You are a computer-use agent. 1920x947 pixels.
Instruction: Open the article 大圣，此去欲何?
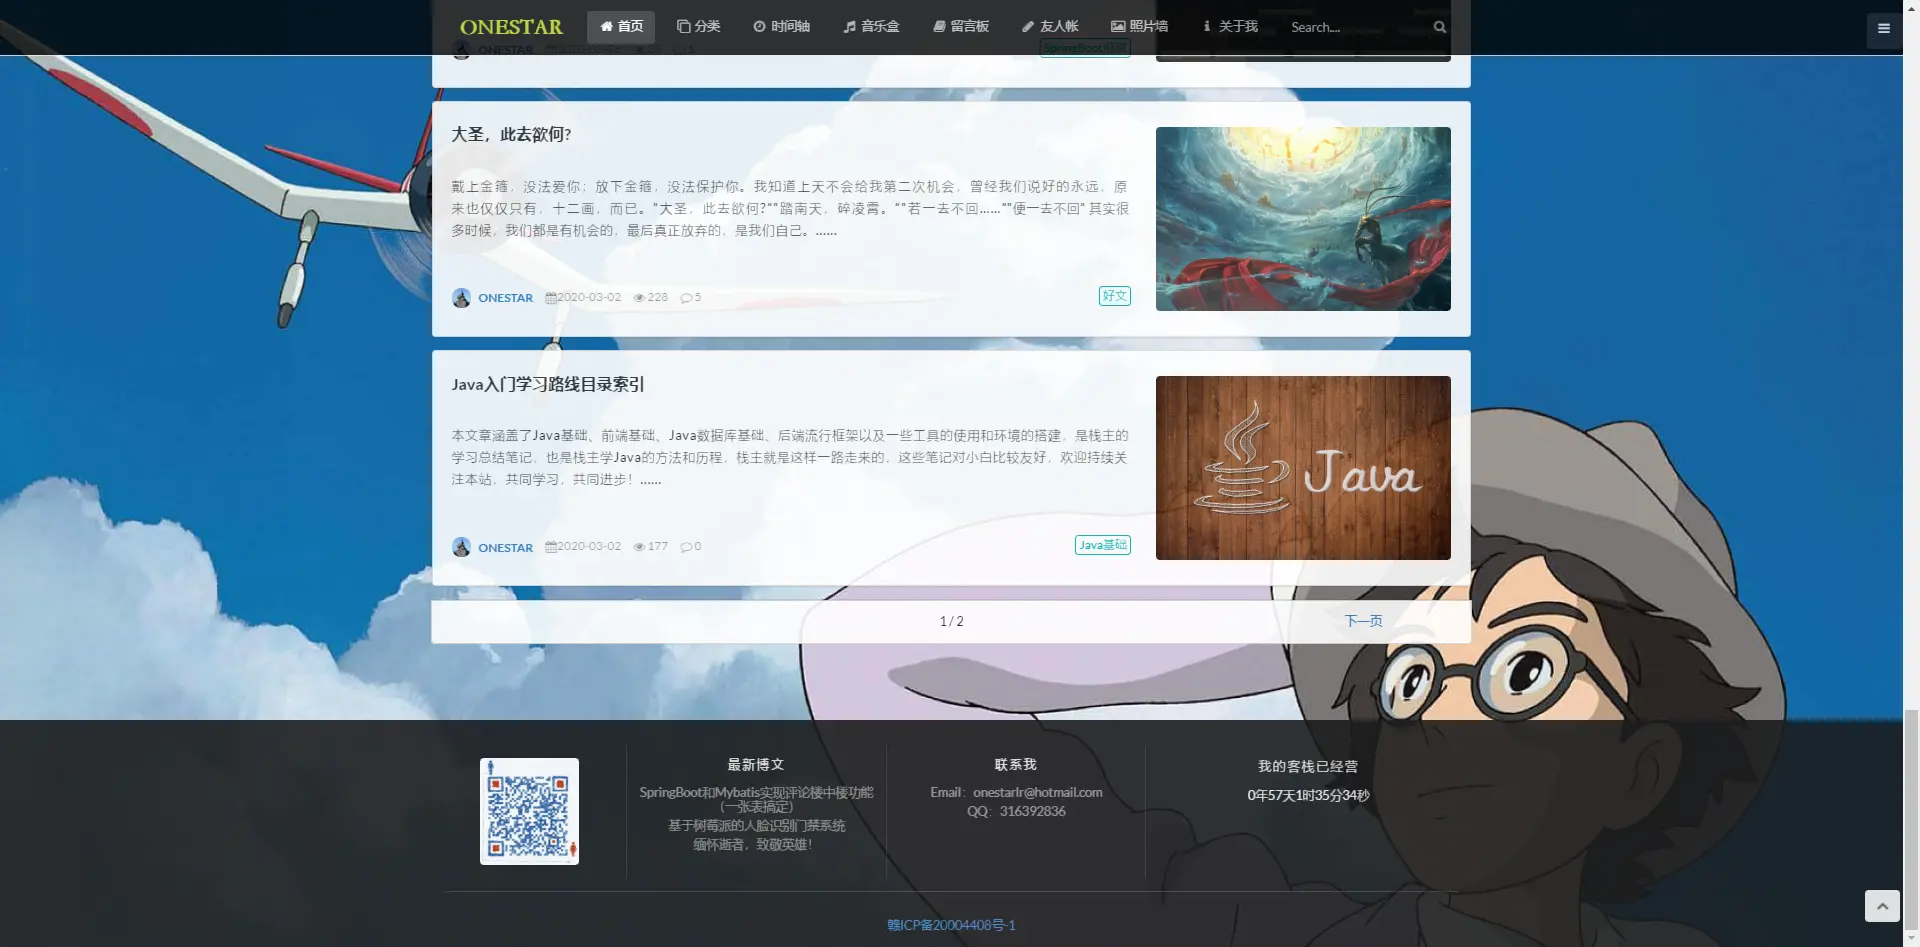pos(511,134)
